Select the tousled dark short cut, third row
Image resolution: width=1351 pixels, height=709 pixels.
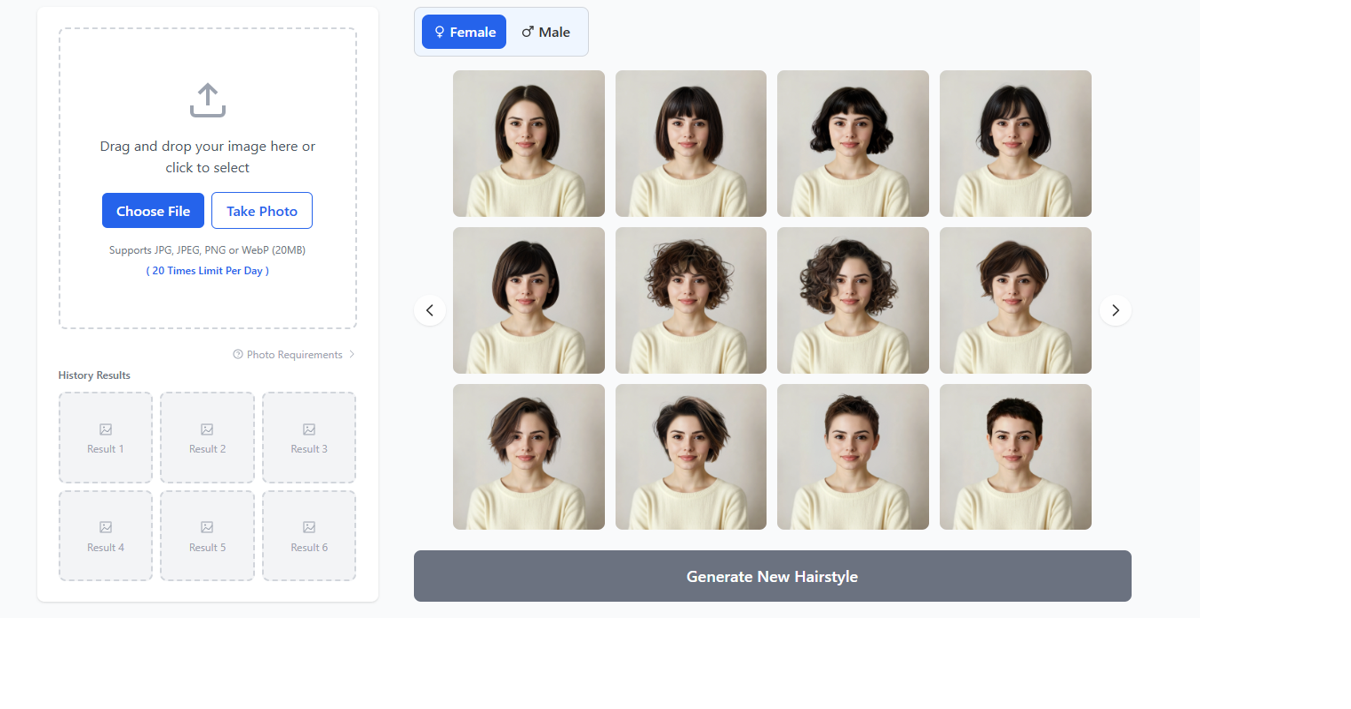691,457
